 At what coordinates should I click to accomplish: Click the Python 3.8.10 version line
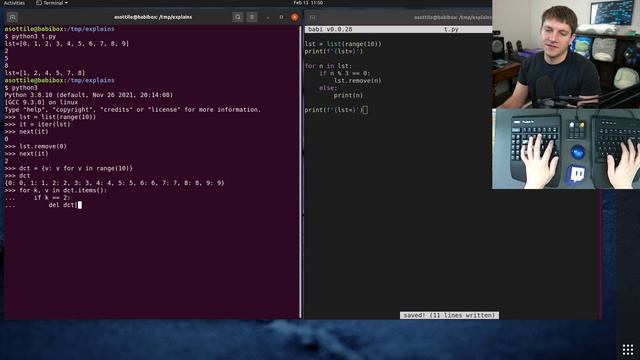tap(89, 95)
